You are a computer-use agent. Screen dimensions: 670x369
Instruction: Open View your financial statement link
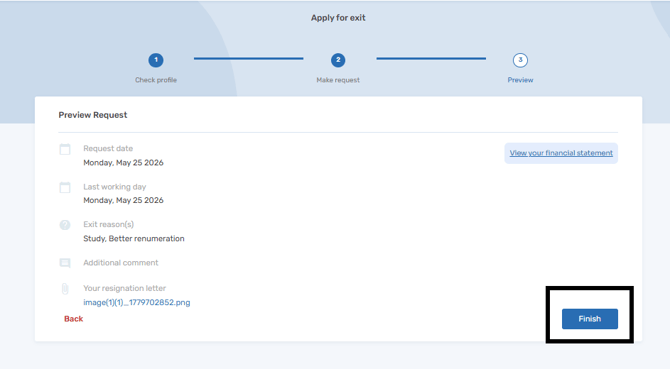tap(561, 153)
